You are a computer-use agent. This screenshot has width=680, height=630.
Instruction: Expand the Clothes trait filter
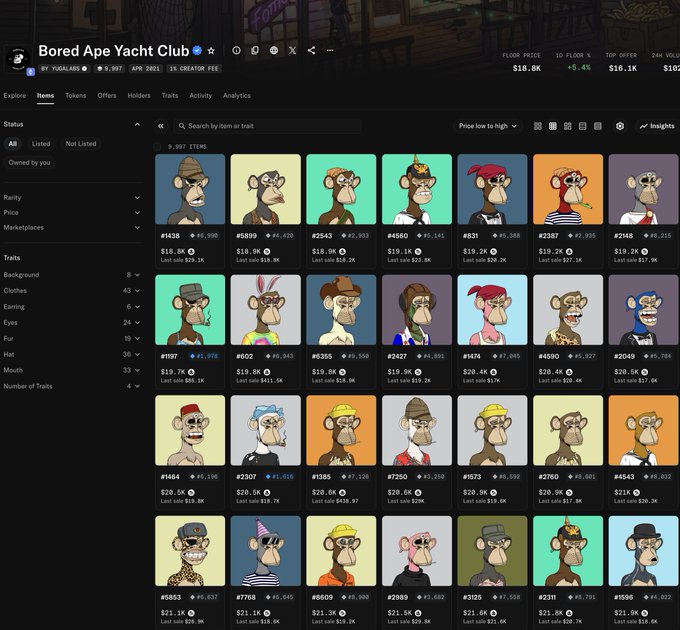coord(72,291)
